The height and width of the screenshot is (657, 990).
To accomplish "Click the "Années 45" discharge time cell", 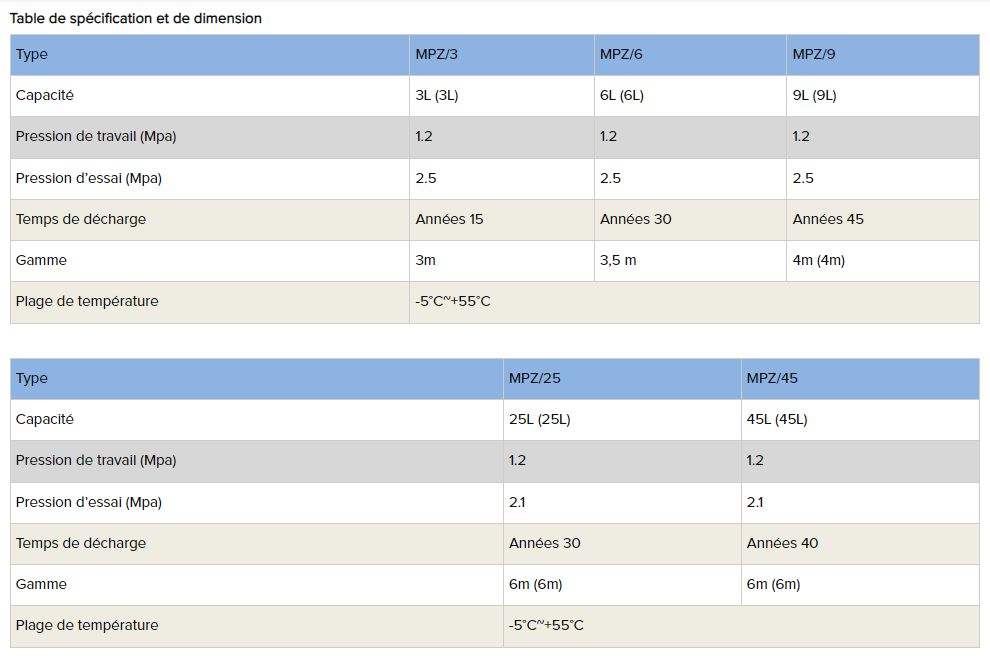I will (828, 219).
